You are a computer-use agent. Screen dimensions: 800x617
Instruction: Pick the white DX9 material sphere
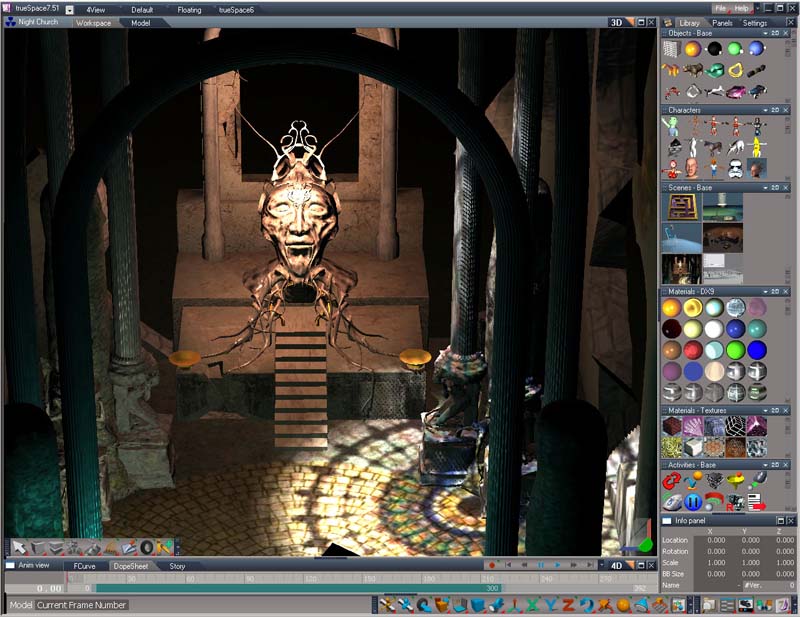point(714,329)
